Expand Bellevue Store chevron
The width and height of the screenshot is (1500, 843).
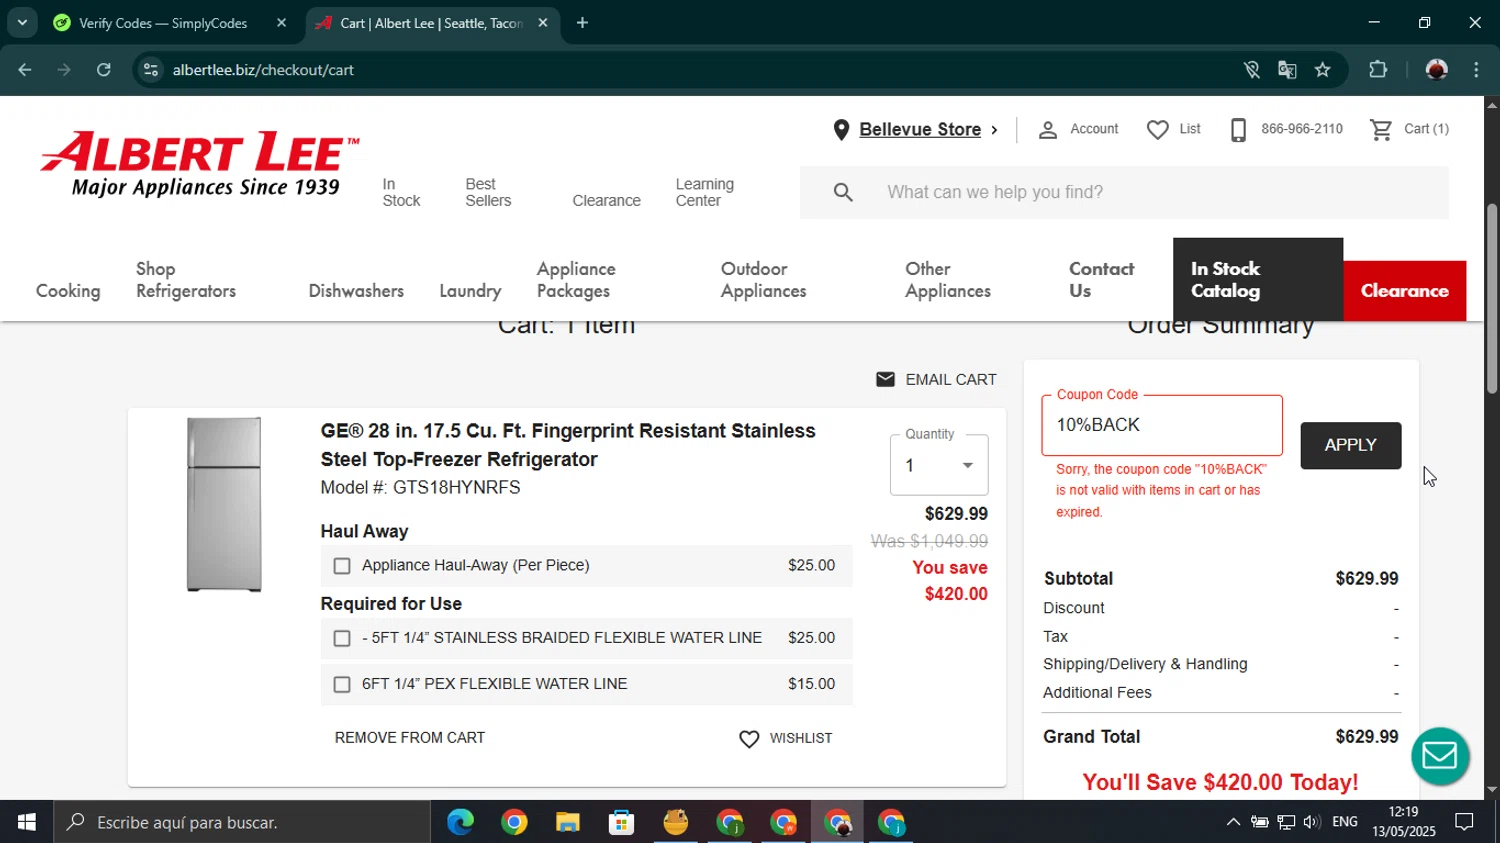pyautogui.click(x=994, y=130)
